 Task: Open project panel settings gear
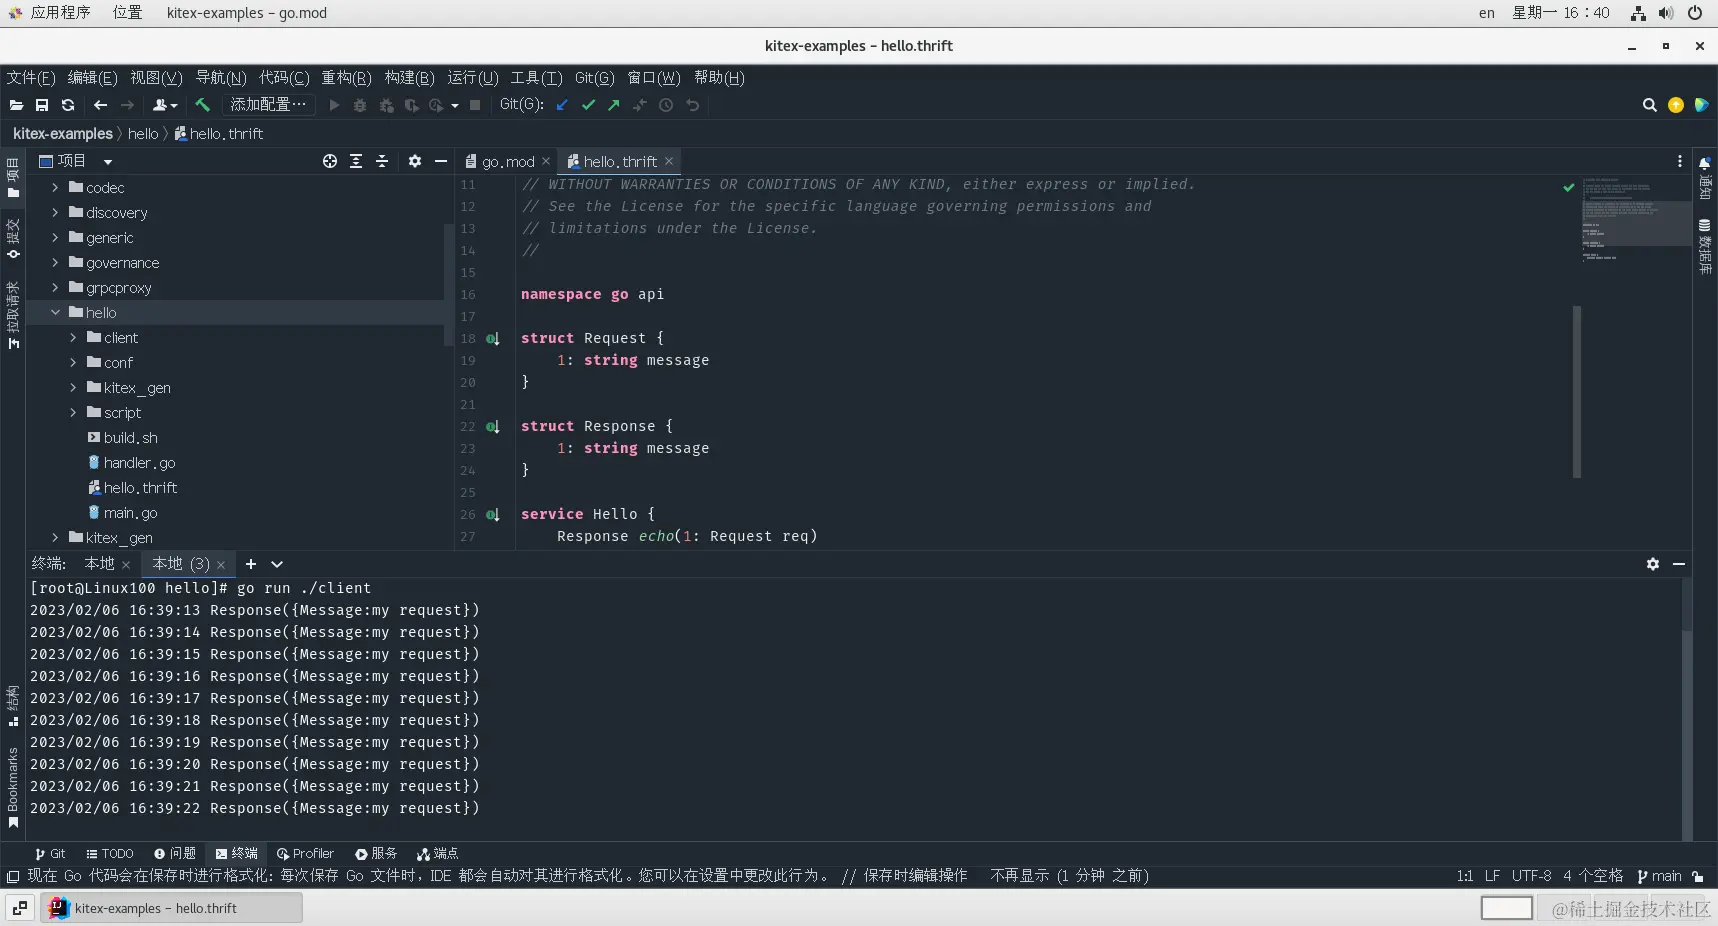point(415,161)
